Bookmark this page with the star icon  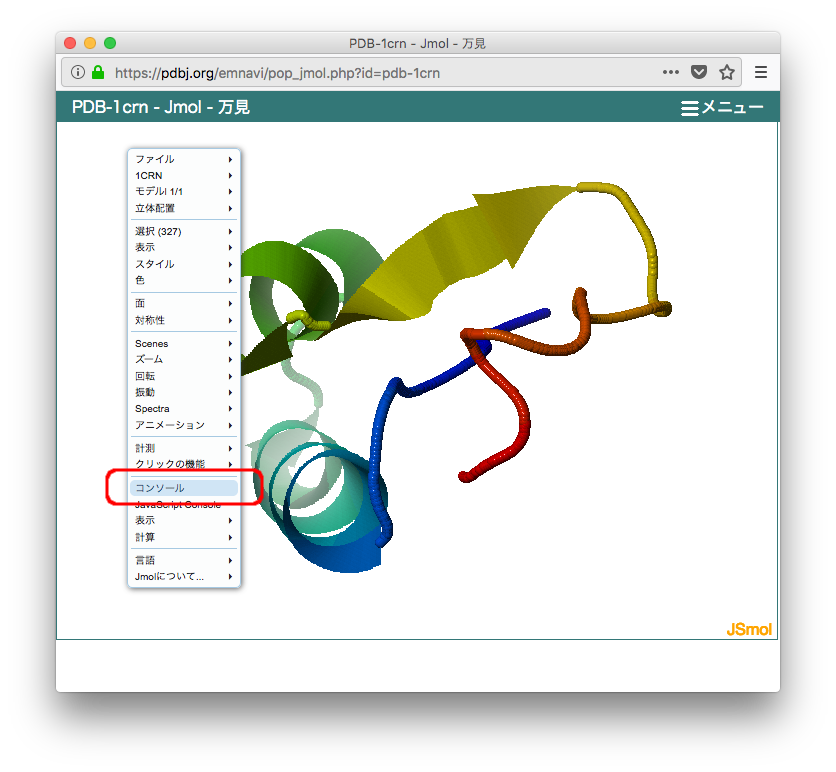pos(727,73)
